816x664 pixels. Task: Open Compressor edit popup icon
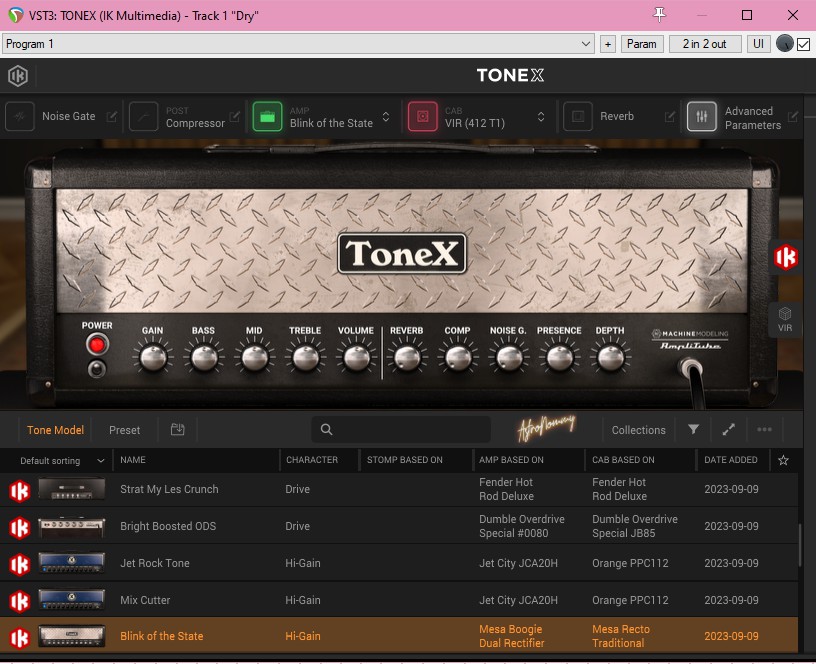click(235, 117)
